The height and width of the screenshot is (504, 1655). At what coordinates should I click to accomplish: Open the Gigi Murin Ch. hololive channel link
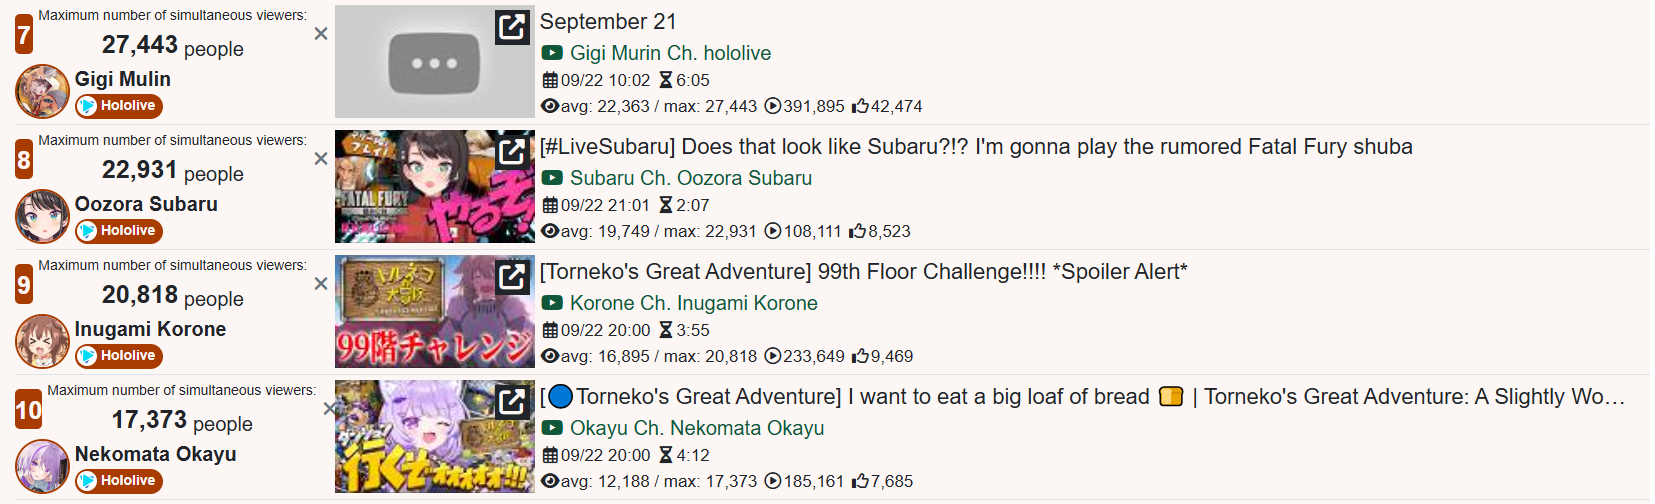tap(670, 53)
